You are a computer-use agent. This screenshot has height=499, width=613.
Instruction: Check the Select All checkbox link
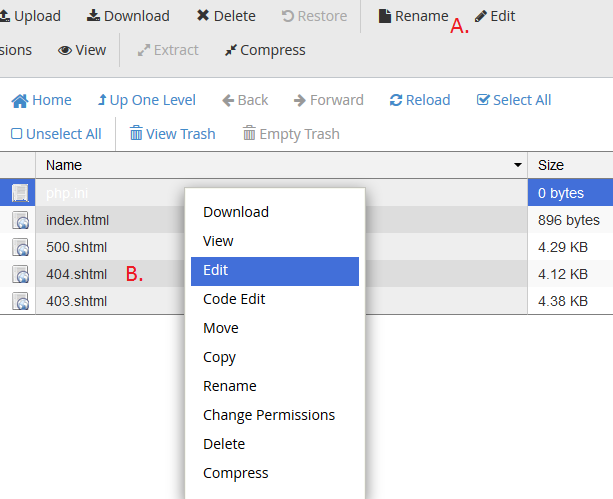click(514, 100)
